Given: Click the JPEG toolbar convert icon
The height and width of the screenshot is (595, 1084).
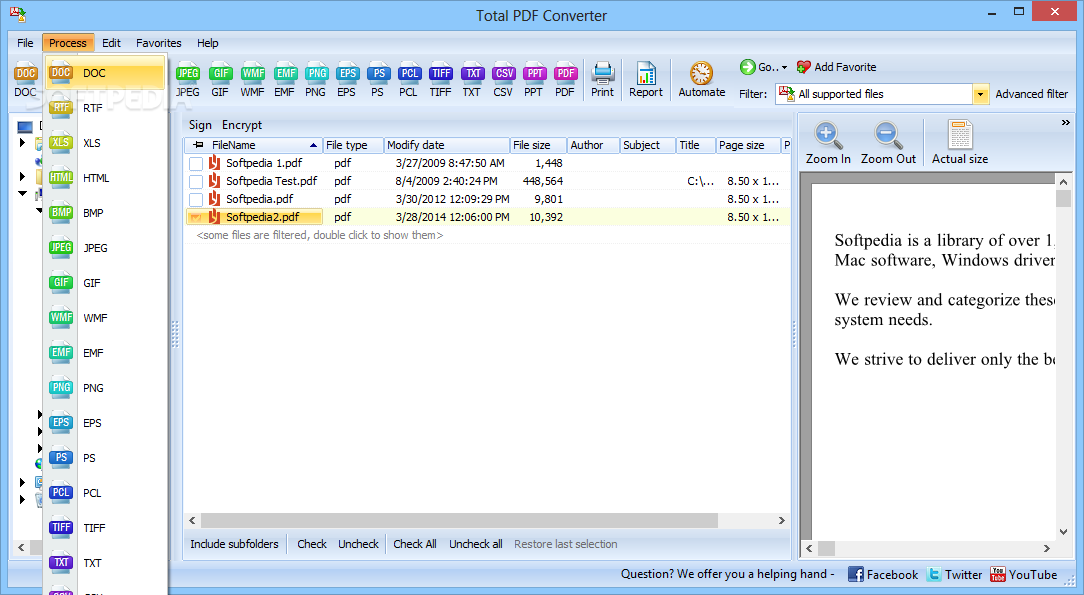Looking at the screenshot, I should tap(187, 81).
